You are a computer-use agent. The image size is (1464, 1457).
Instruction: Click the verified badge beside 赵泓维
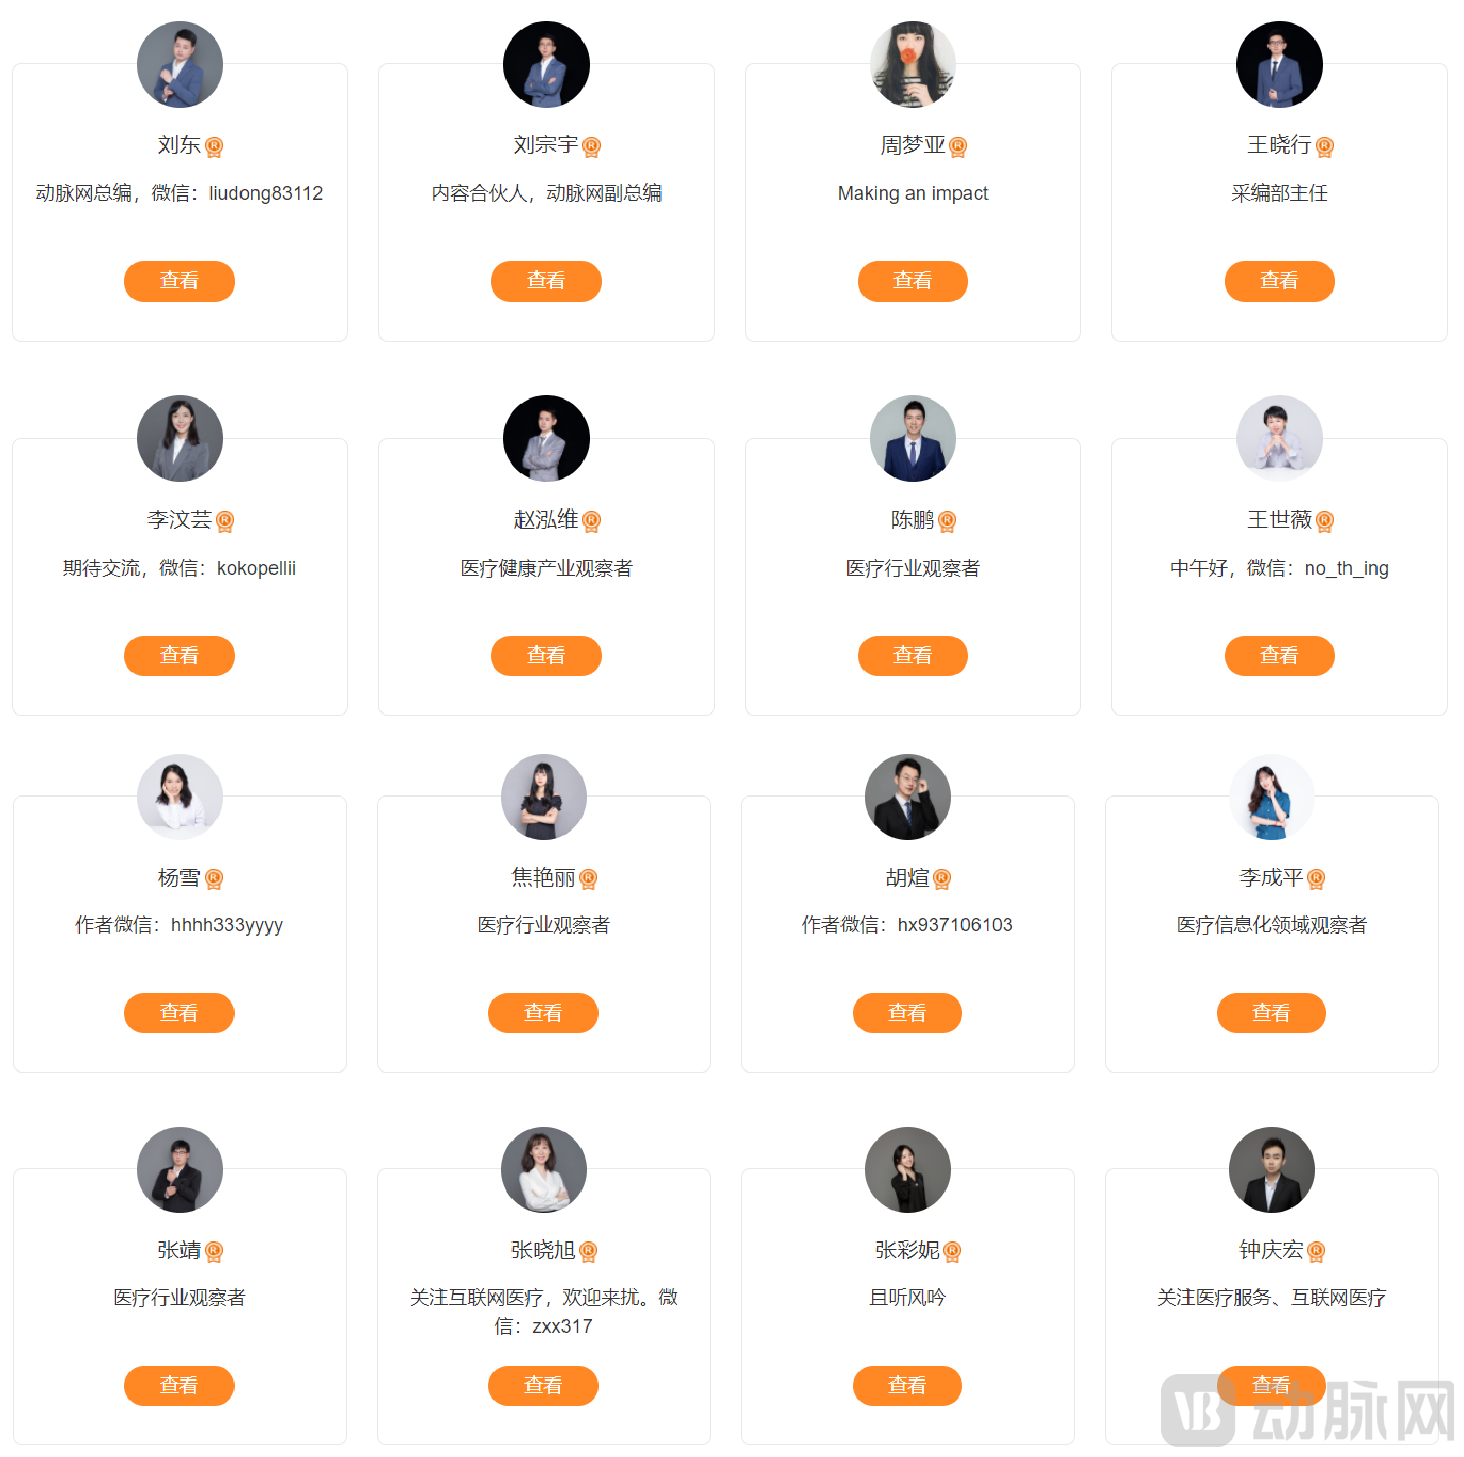pos(591,521)
